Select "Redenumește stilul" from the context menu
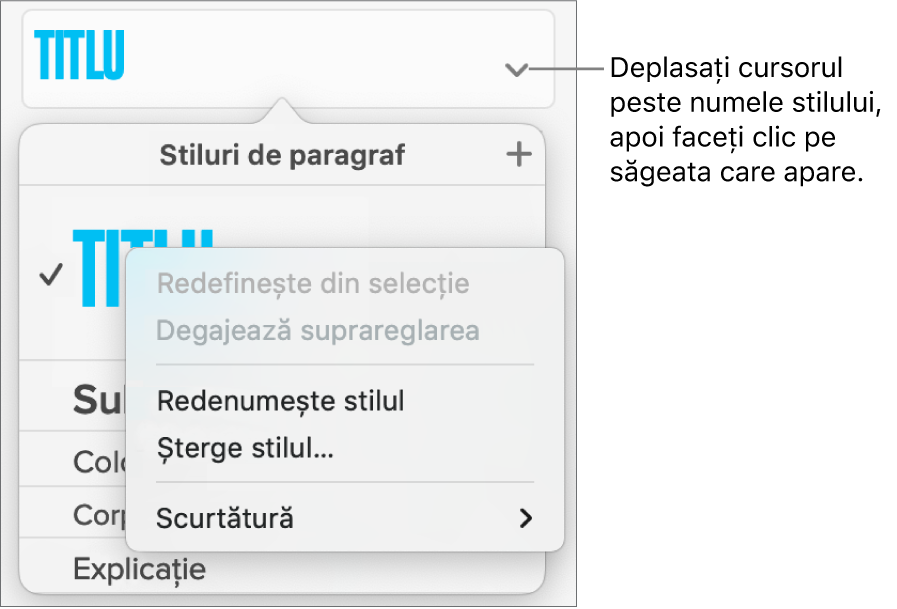The image size is (897, 609). coord(281,401)
